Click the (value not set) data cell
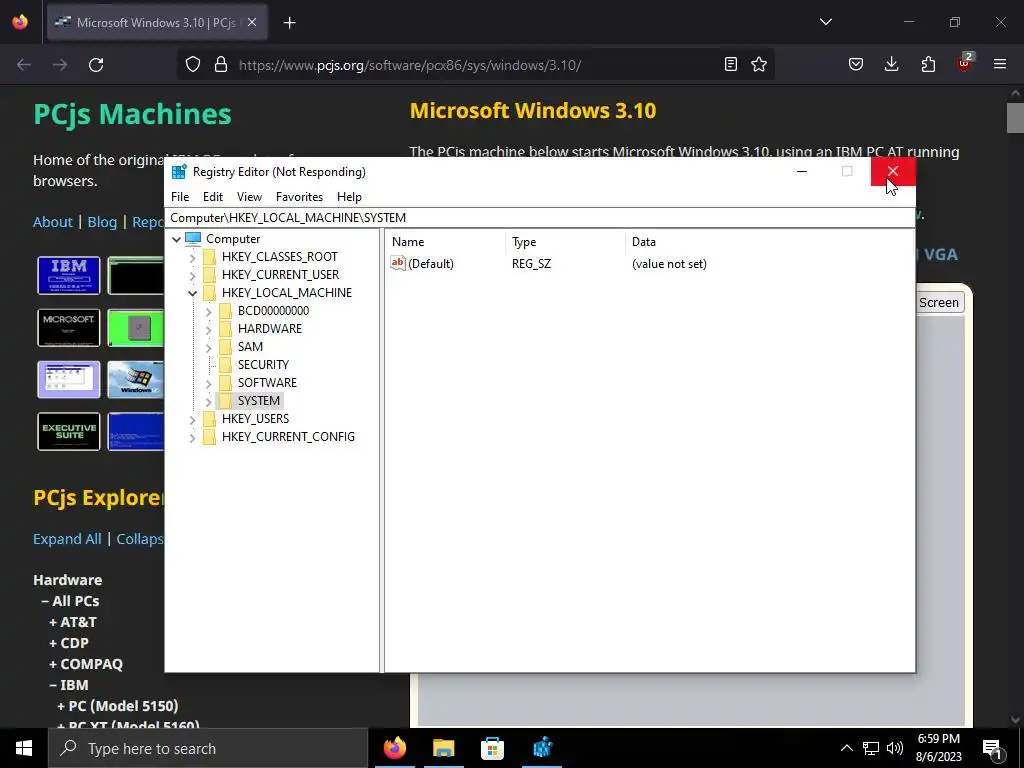The height and width of the screenshot is (768, 1024). (x=669, y=264)
